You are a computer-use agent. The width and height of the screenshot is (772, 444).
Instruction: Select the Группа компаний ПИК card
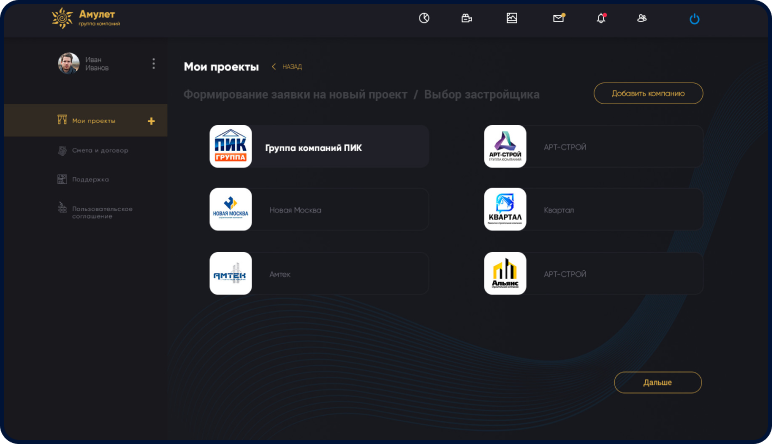[x=319, y=146]
